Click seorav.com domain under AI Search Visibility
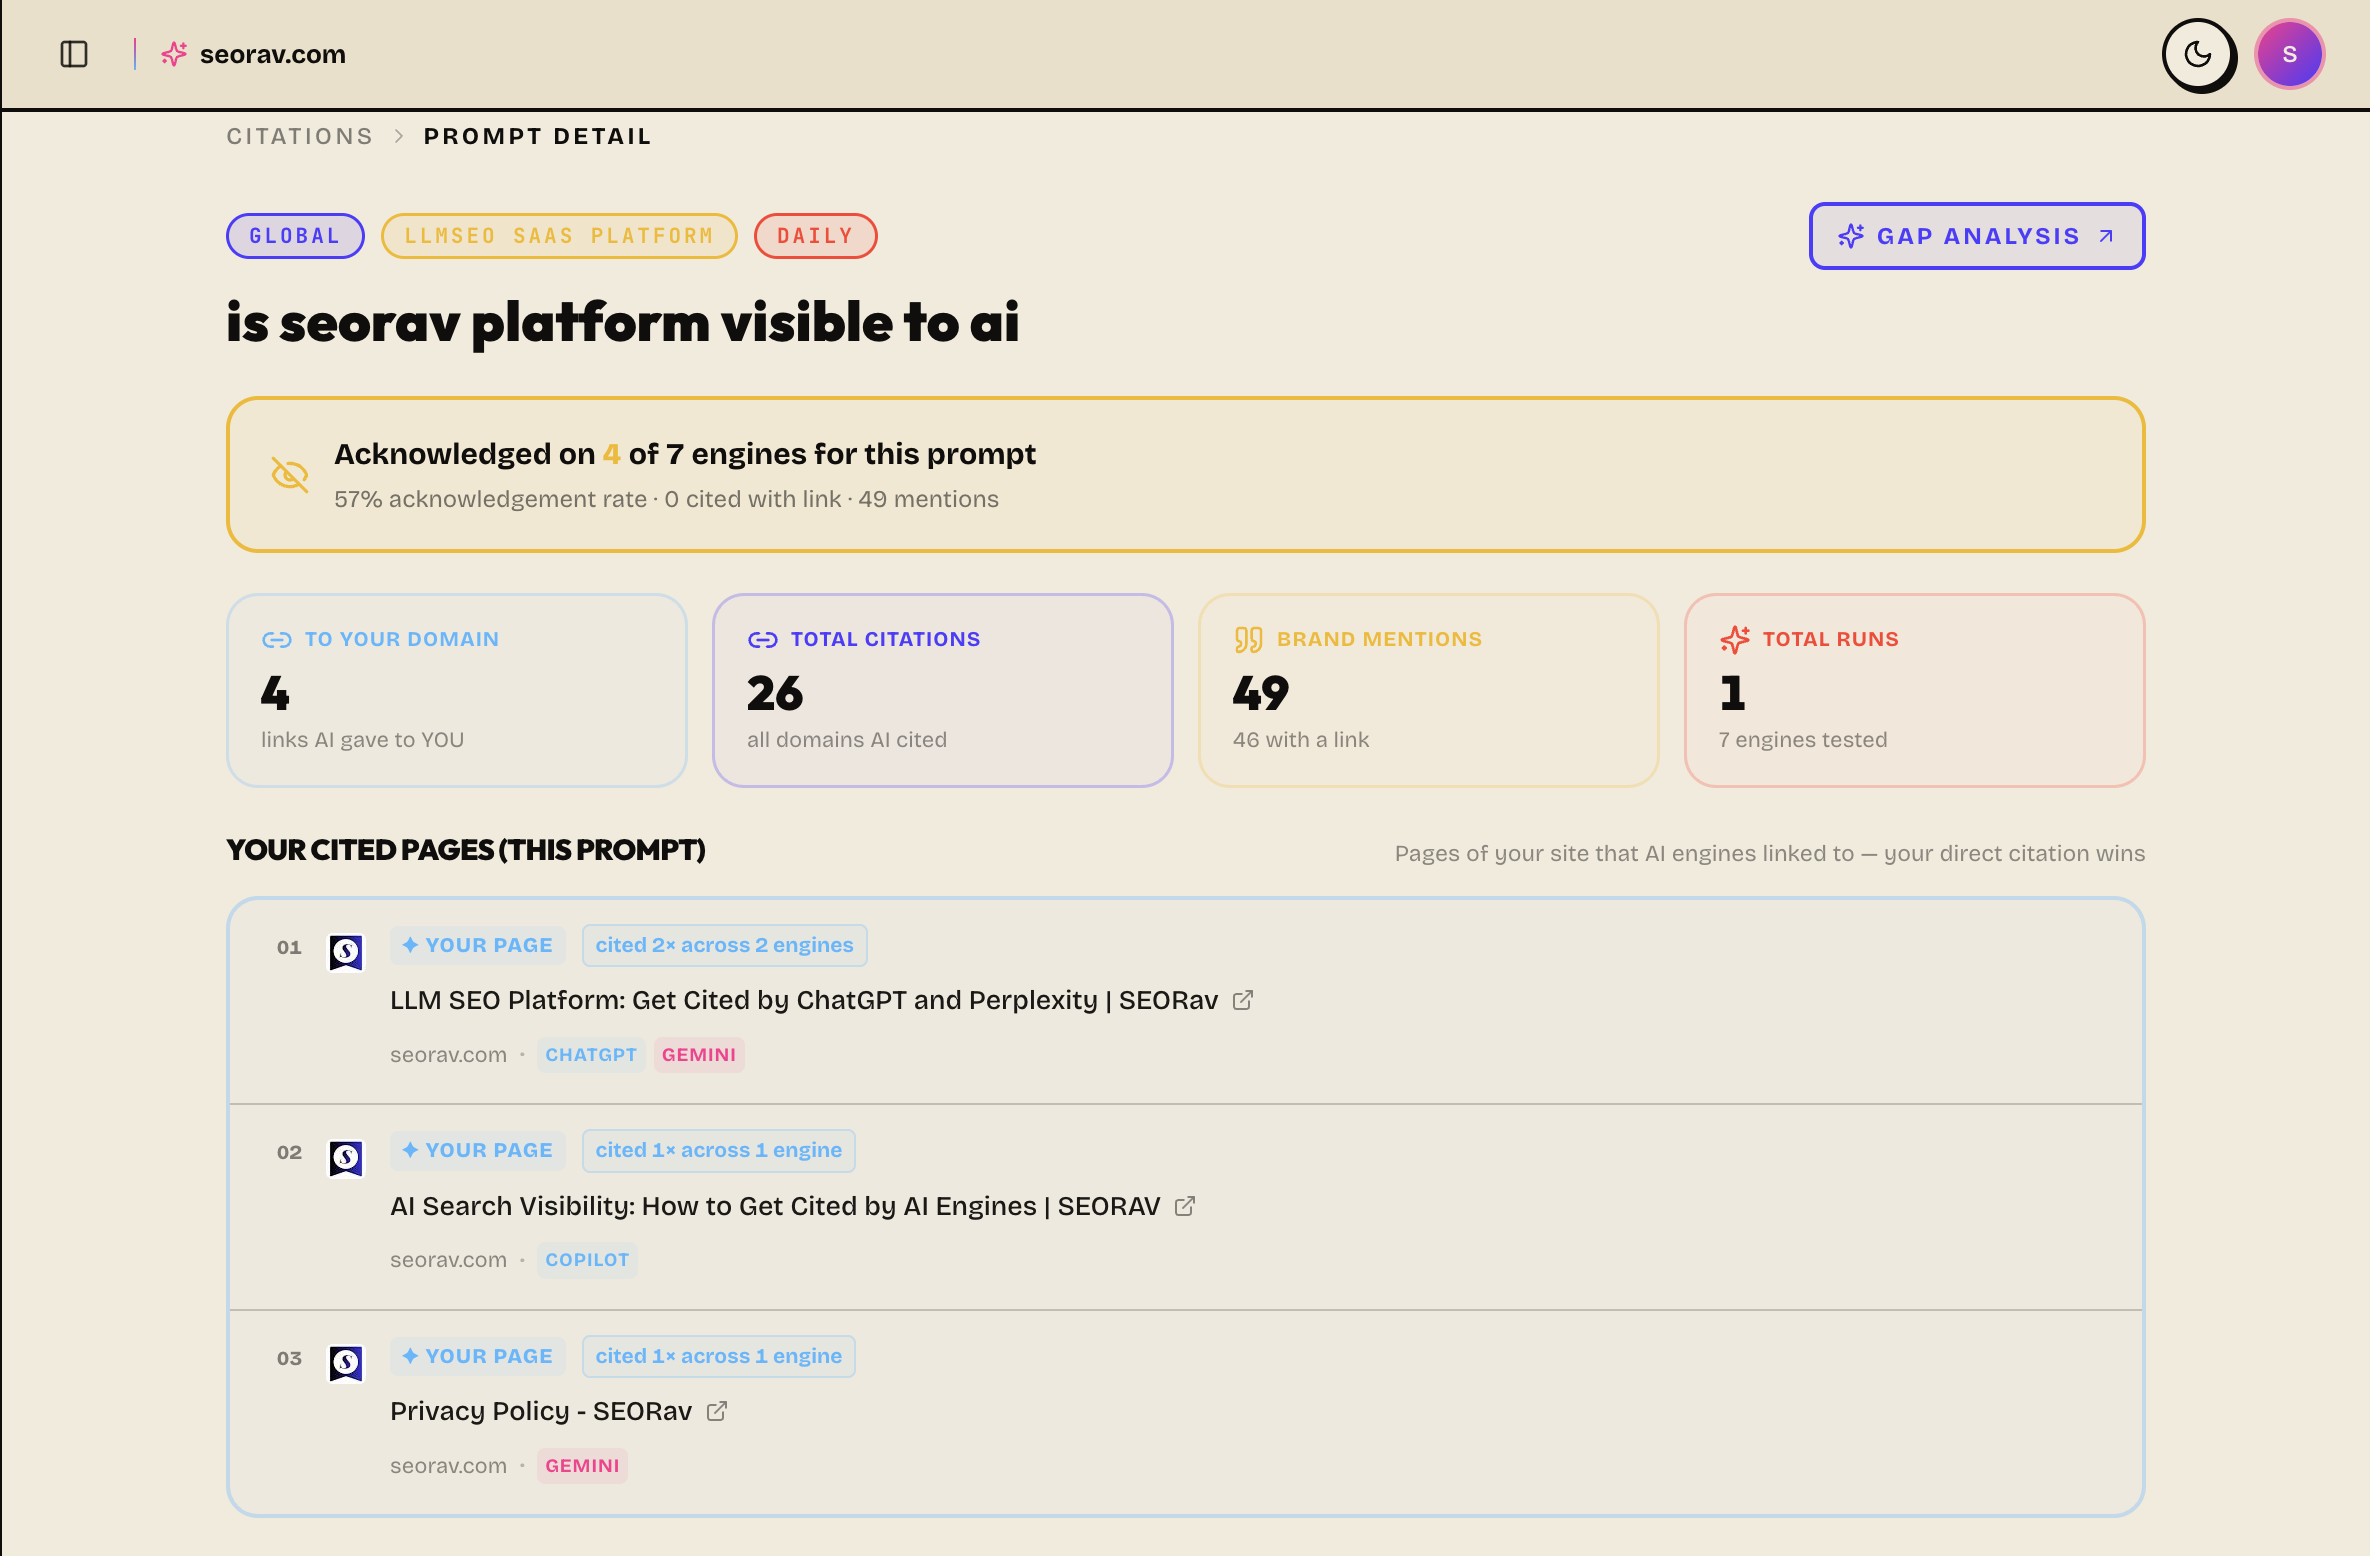 pos(448,1260)
